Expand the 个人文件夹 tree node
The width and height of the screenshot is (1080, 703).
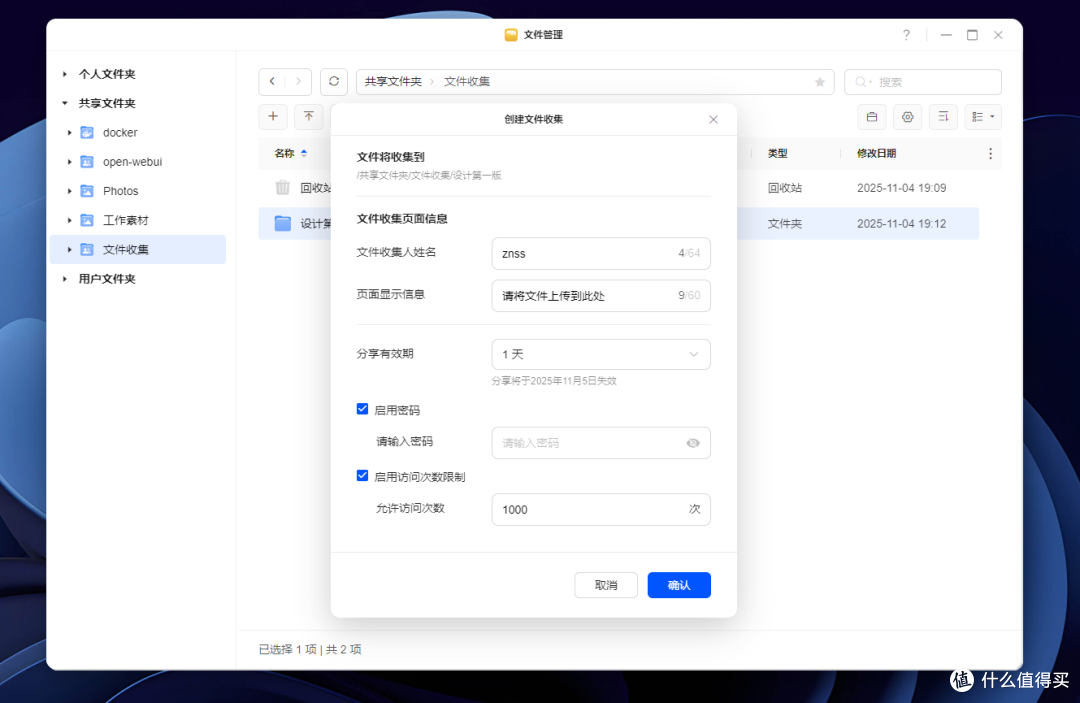(x=65, y=74)
